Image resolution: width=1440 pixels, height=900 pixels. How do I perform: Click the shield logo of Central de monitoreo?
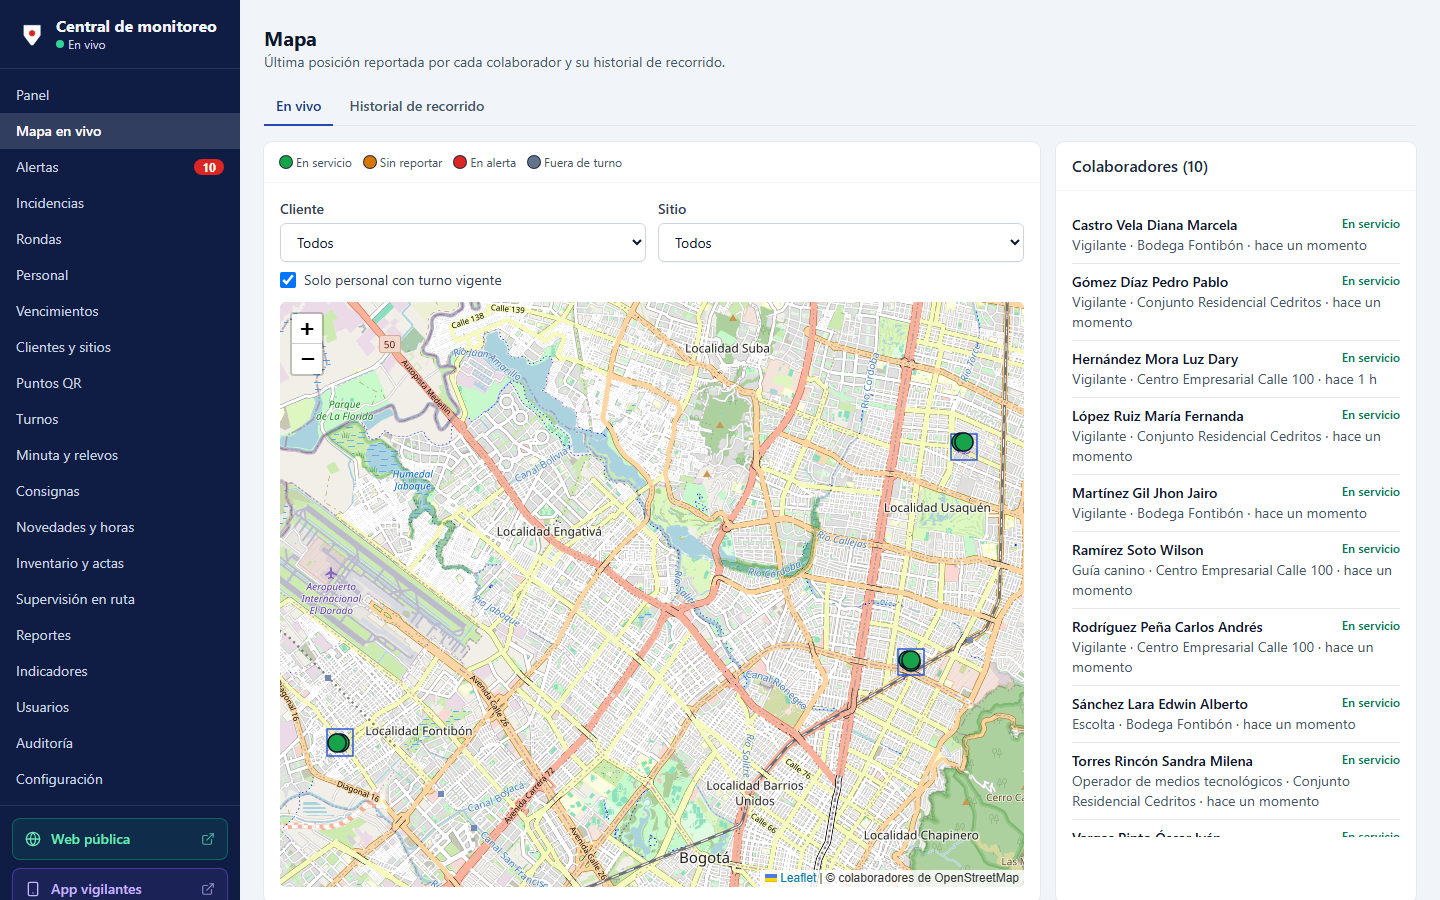click(32, 35)
